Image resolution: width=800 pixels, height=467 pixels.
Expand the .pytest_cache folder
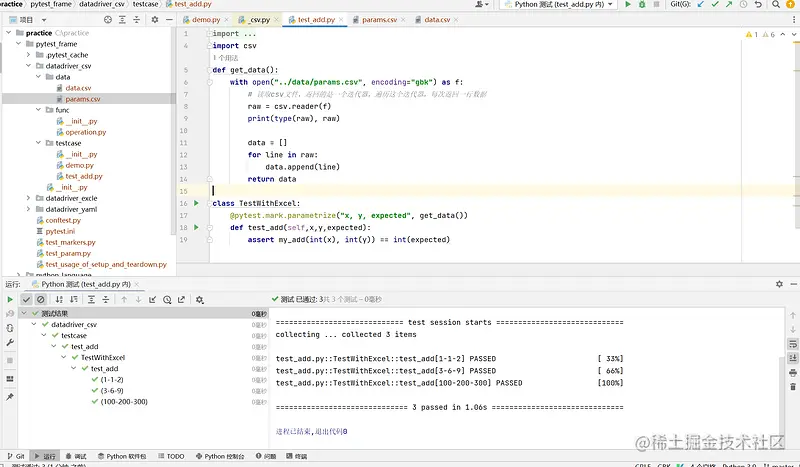tap(28, 55)
